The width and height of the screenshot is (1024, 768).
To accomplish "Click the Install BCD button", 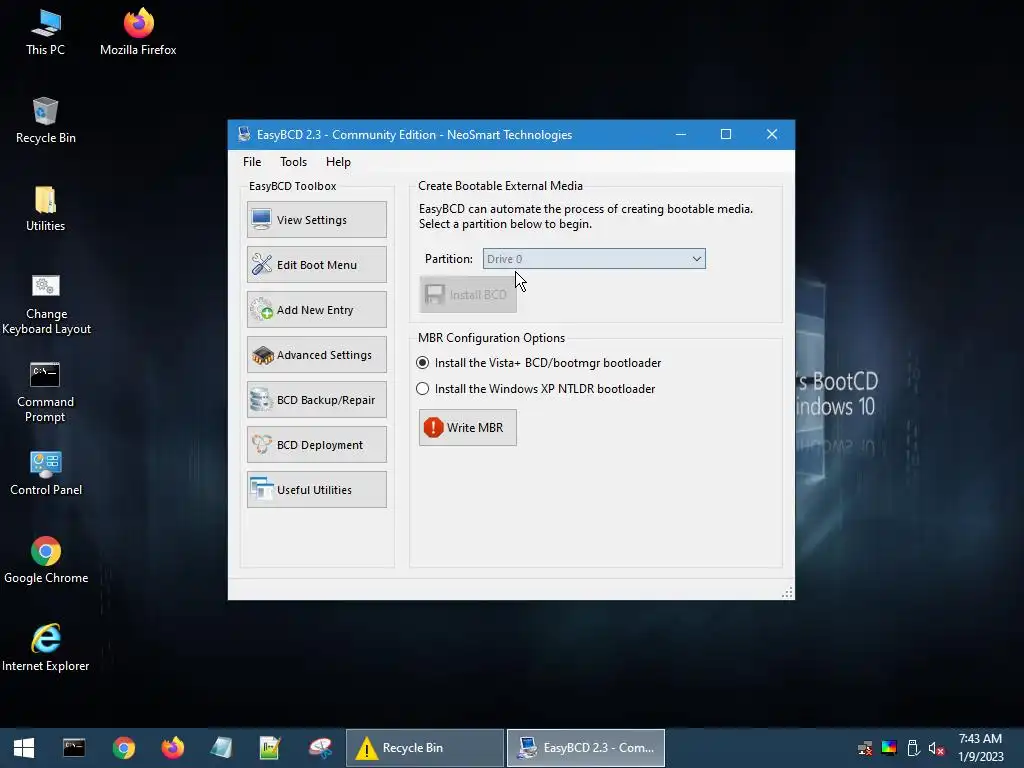I will tap(468, 295).
